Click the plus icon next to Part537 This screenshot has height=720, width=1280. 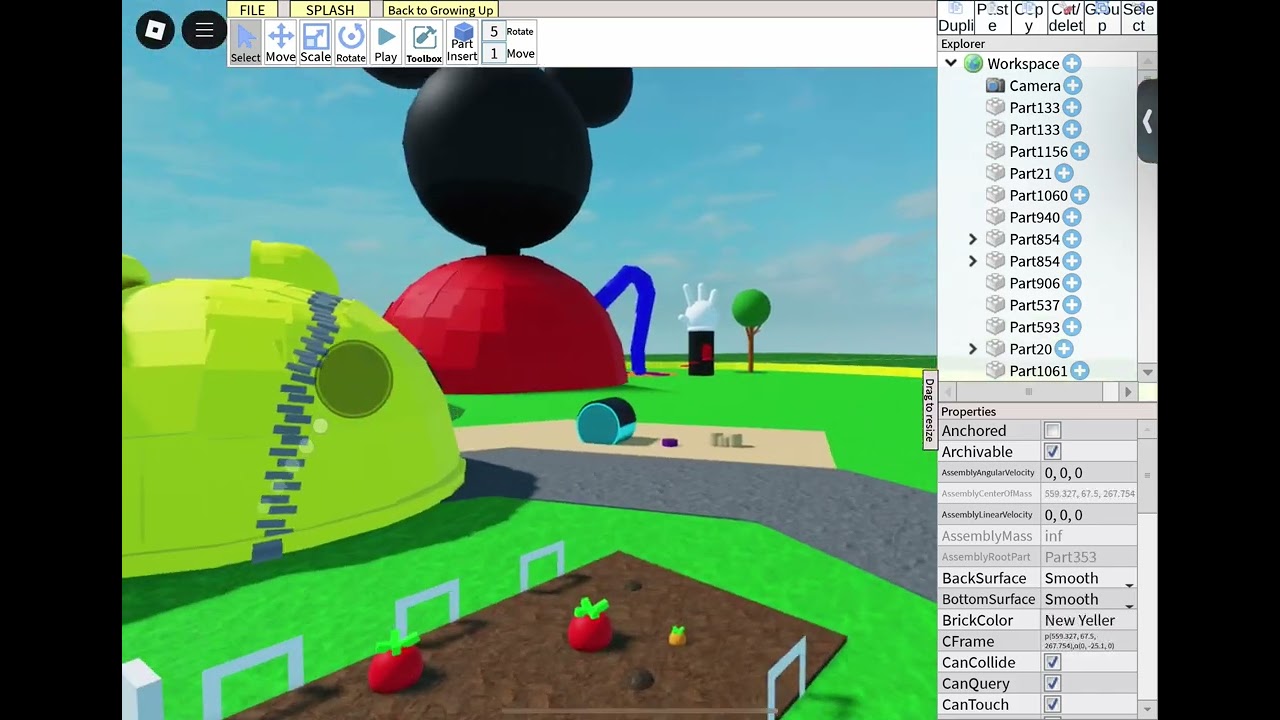point(1072,305)
